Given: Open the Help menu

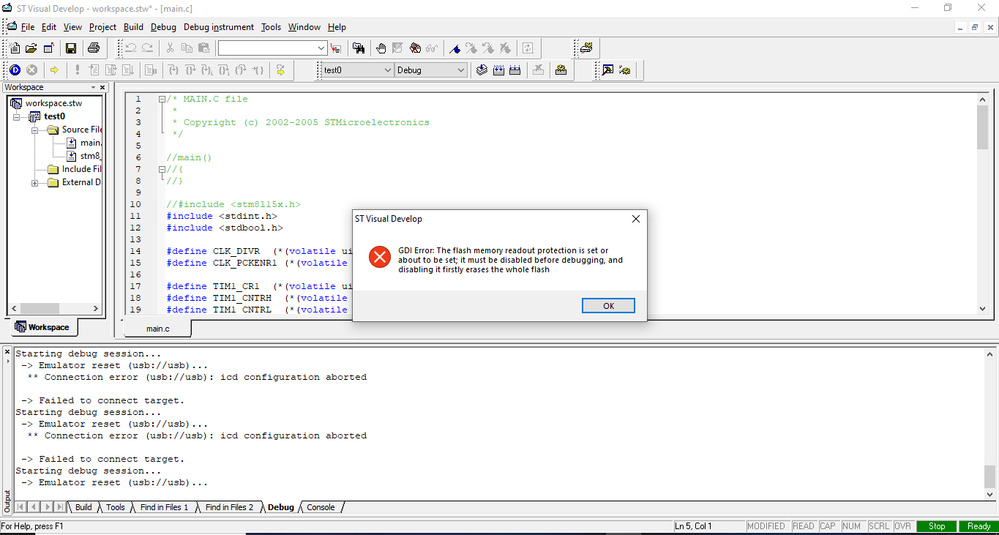Looking at the screenshot, I should pyautogui.click(x=337, y=27).
